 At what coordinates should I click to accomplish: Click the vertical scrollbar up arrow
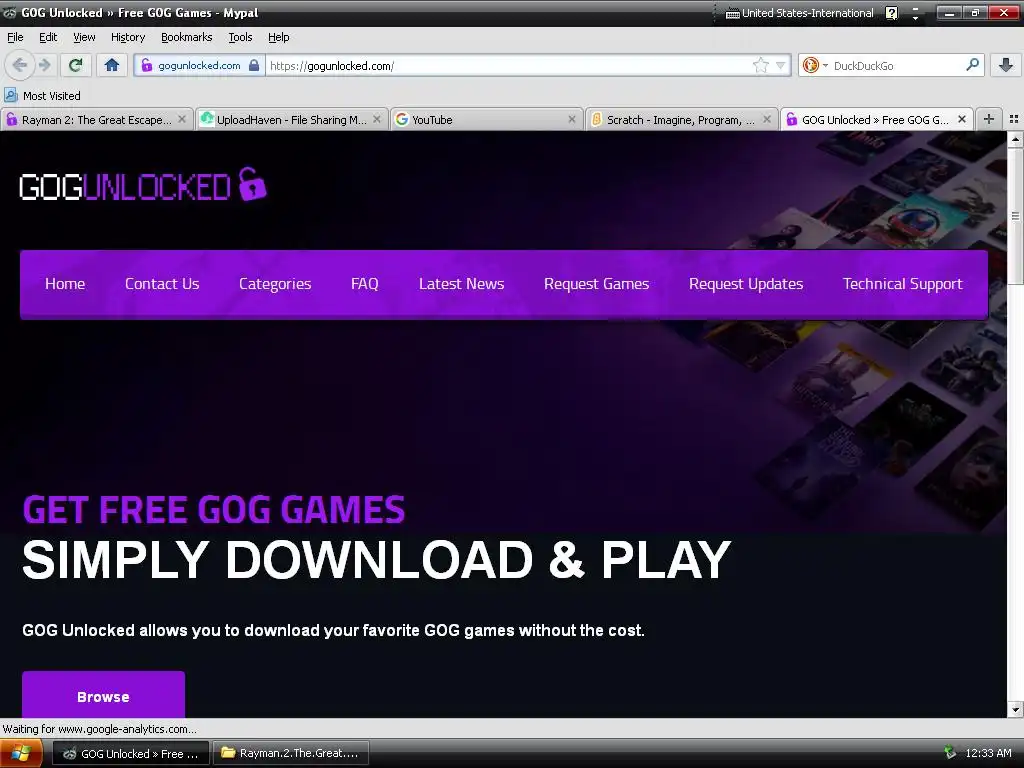click(1015, 138)
